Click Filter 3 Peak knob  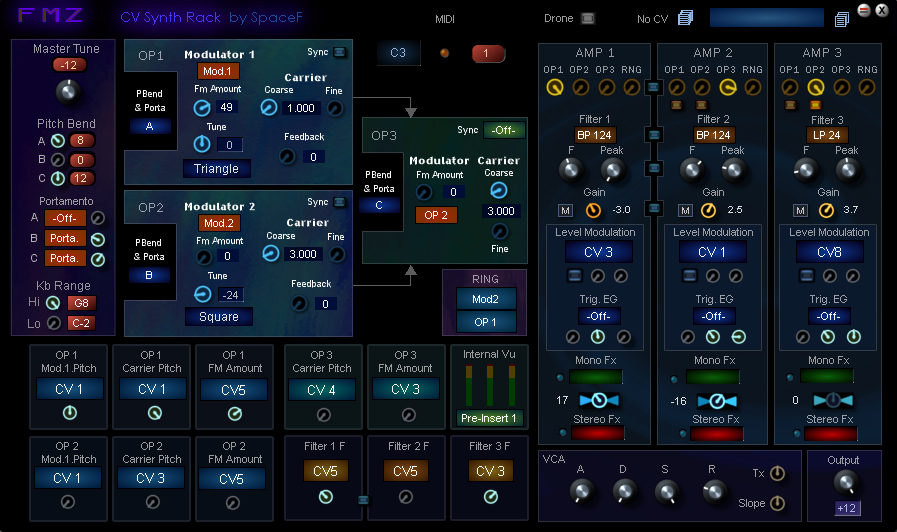pyautogui.click(x=847, y=170)
